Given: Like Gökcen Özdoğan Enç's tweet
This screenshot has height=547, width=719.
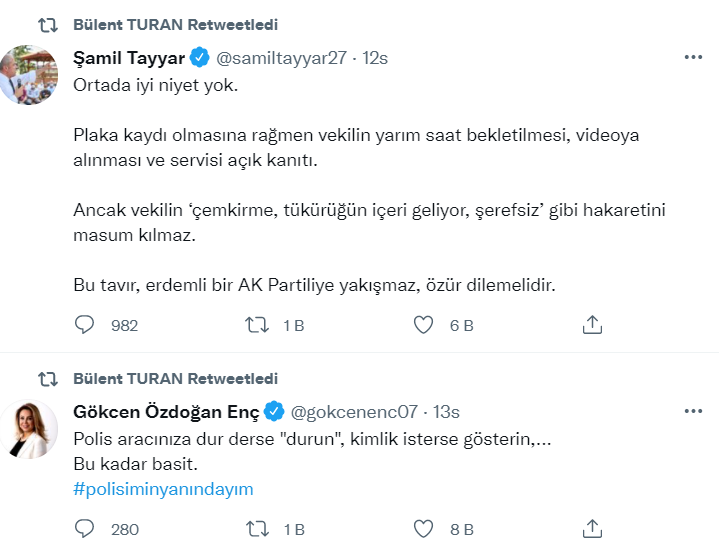Looking at the screenshot, I should click(424, 529).
